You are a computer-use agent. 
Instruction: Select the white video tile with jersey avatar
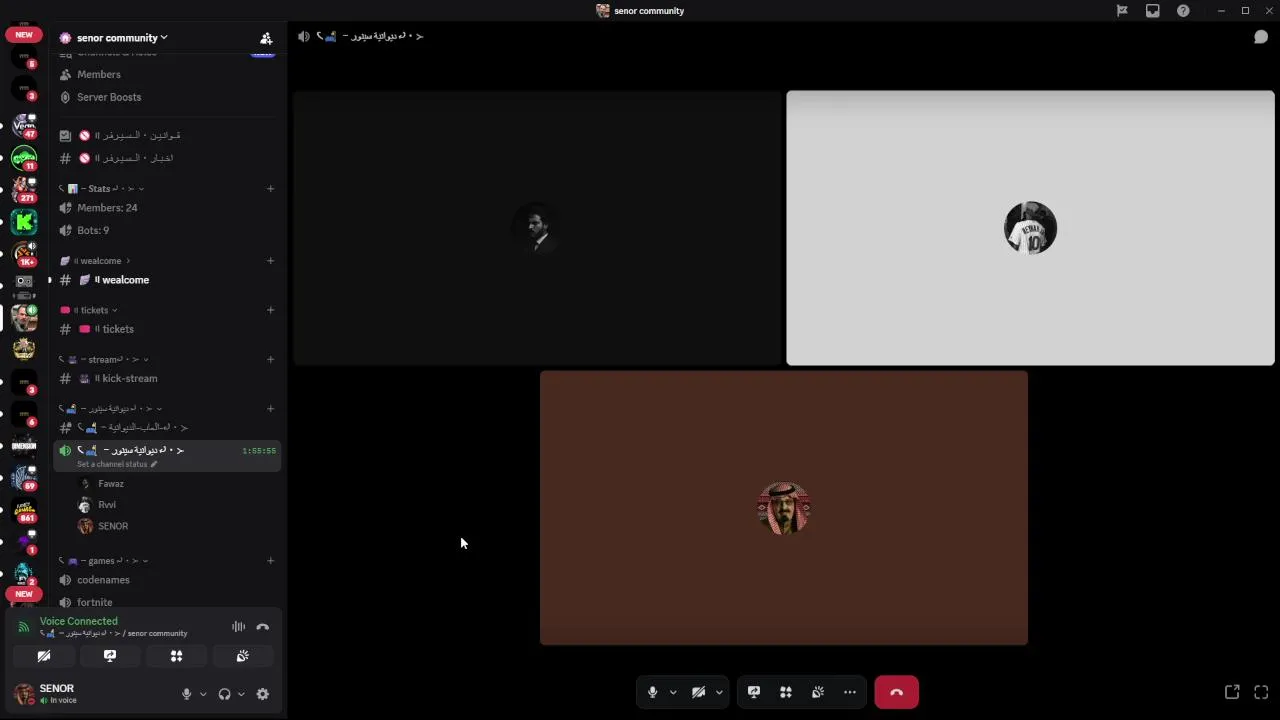click(x=1030, y=228)
